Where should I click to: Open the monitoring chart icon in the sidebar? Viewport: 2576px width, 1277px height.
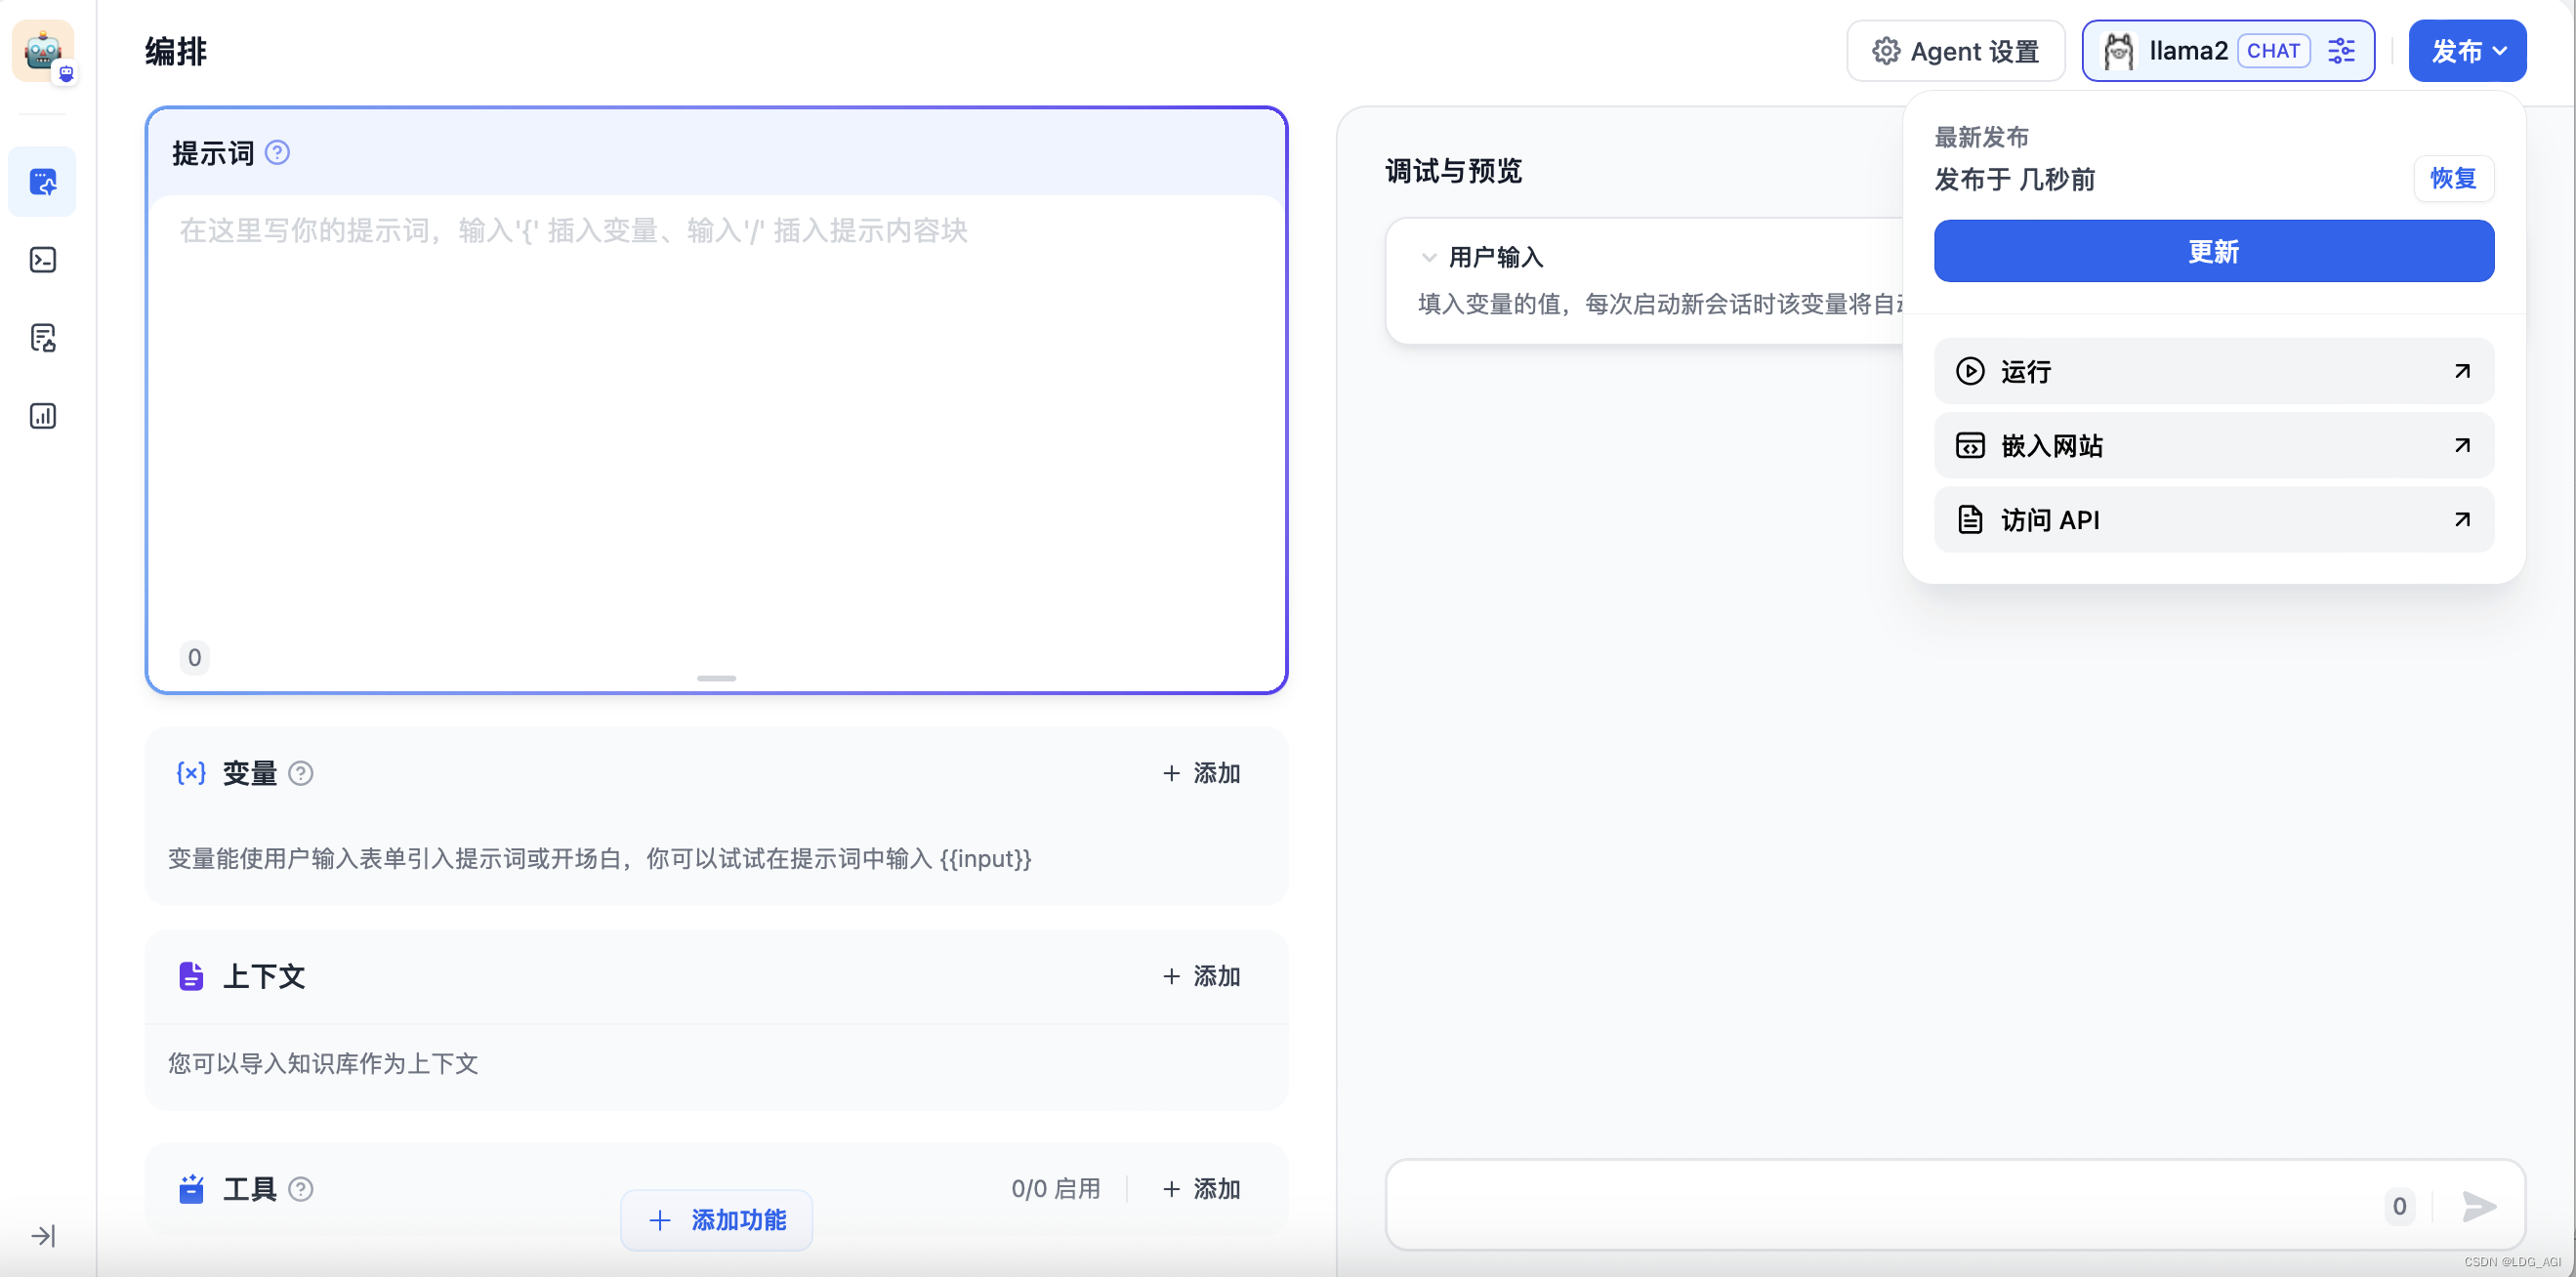click(42, 416)
